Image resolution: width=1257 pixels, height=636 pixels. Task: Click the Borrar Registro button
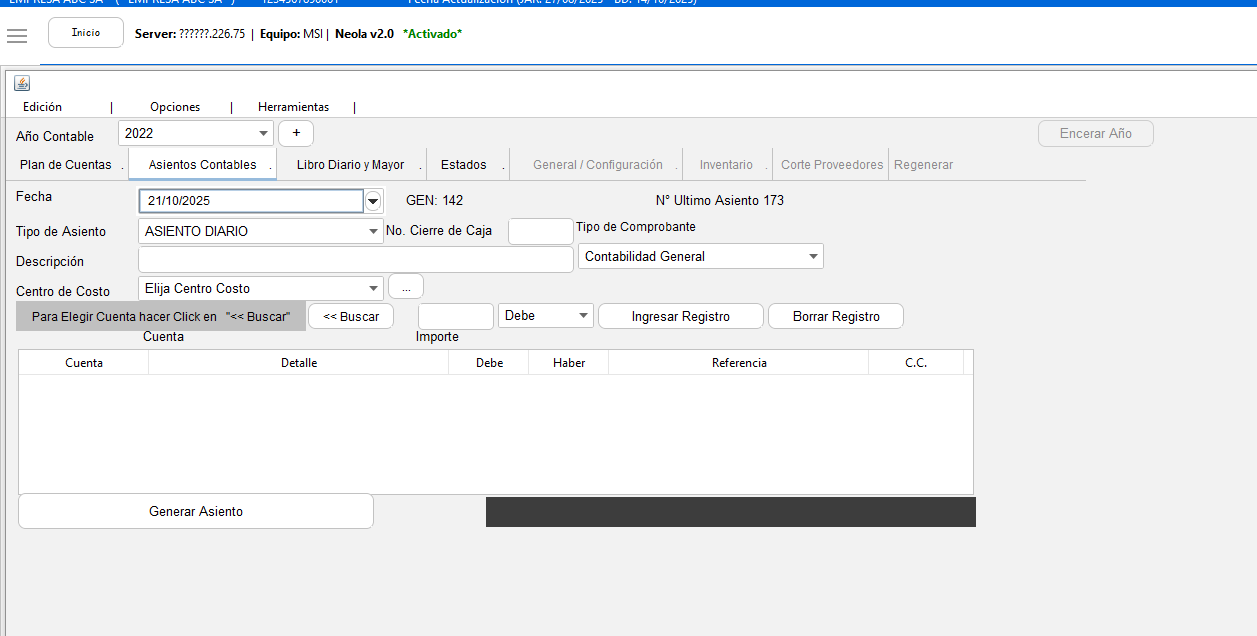tap(836, 316)
